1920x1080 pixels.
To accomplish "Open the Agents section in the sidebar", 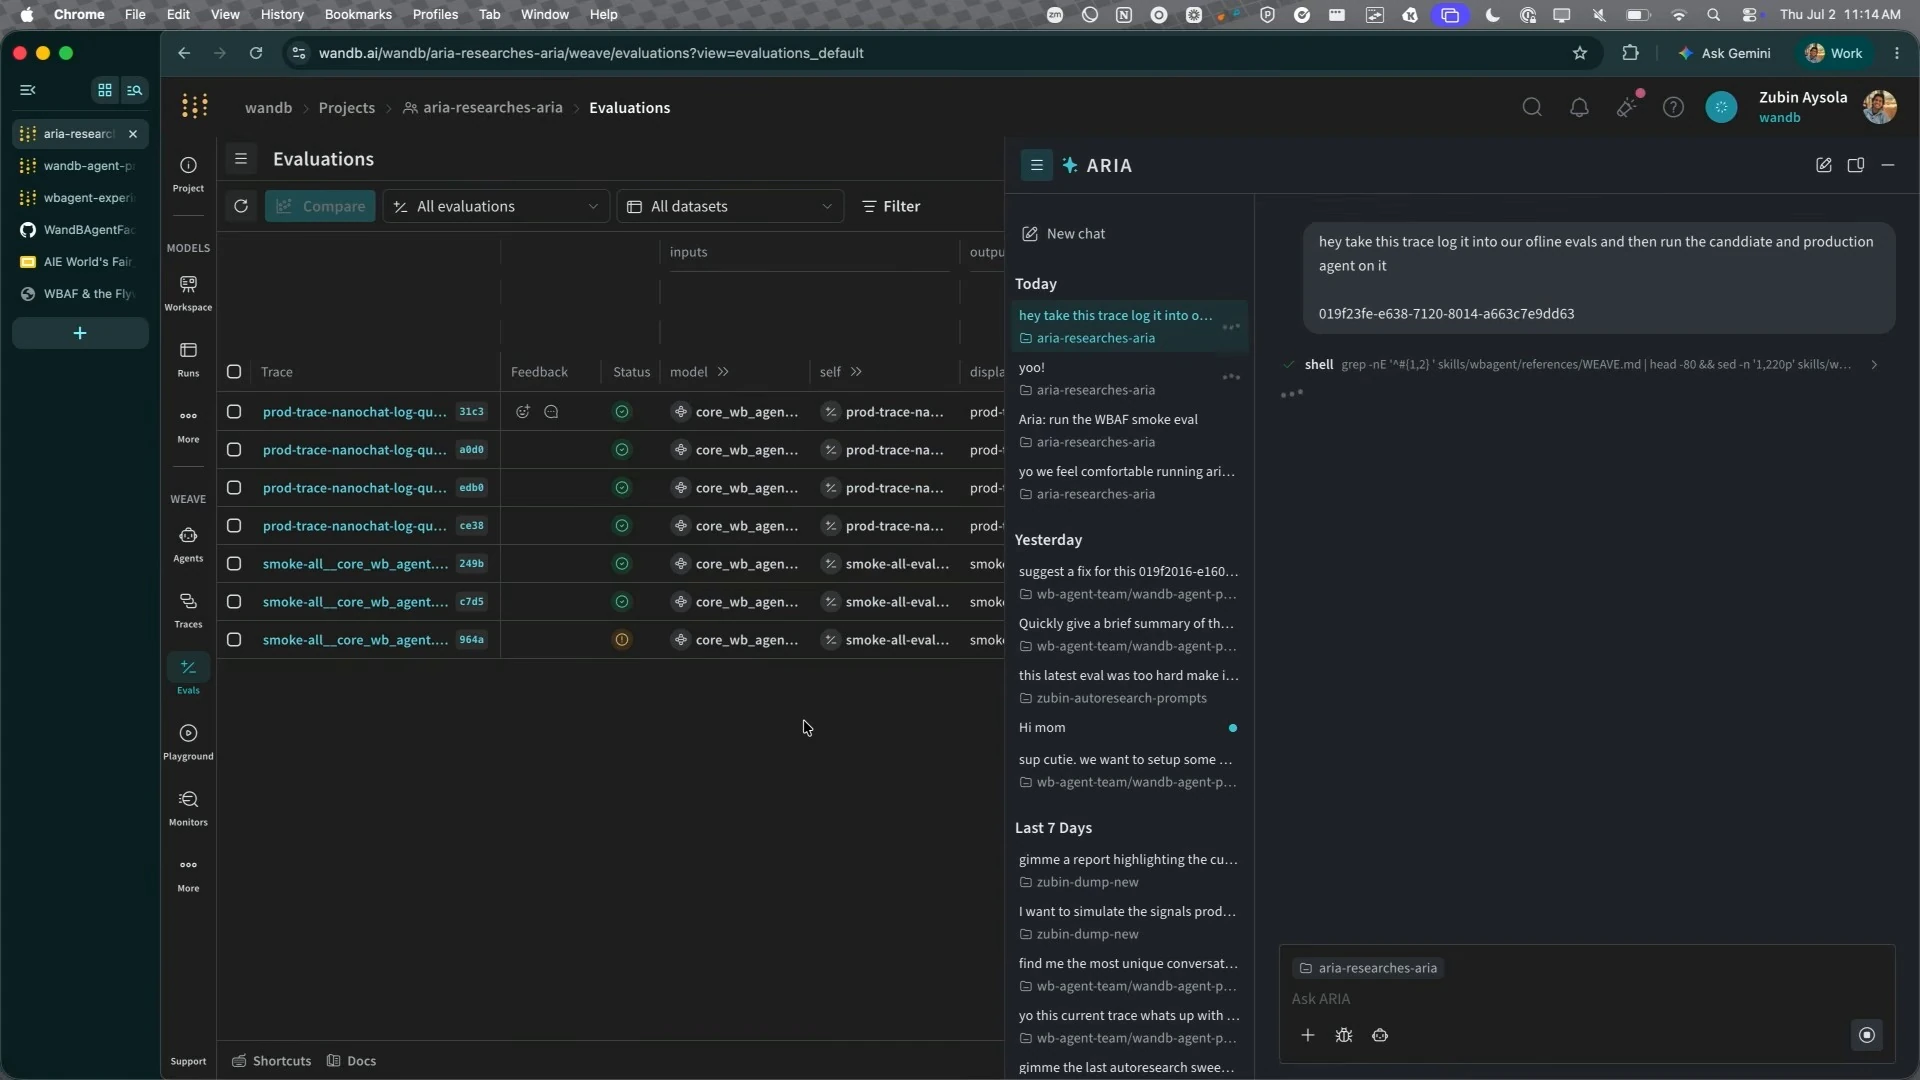I will pos(188,544).
